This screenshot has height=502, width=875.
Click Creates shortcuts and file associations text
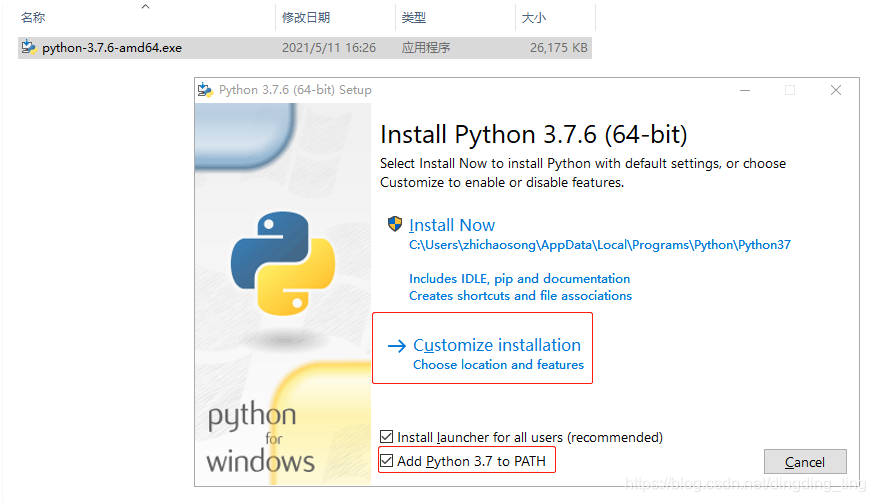520,296
